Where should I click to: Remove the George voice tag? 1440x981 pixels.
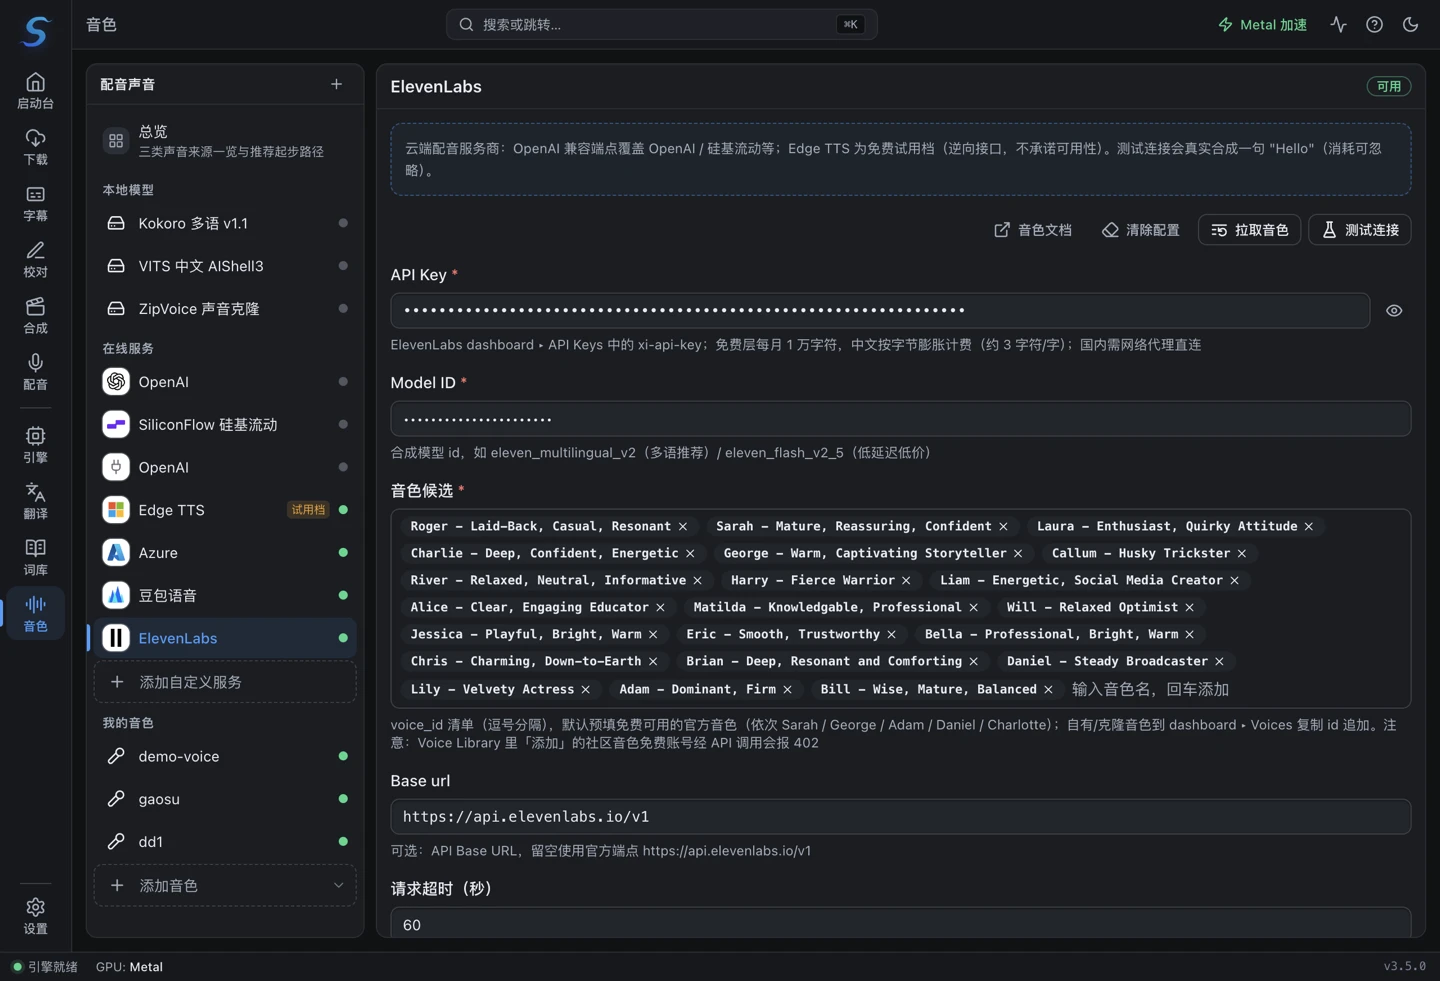[x=1018, y=554]
